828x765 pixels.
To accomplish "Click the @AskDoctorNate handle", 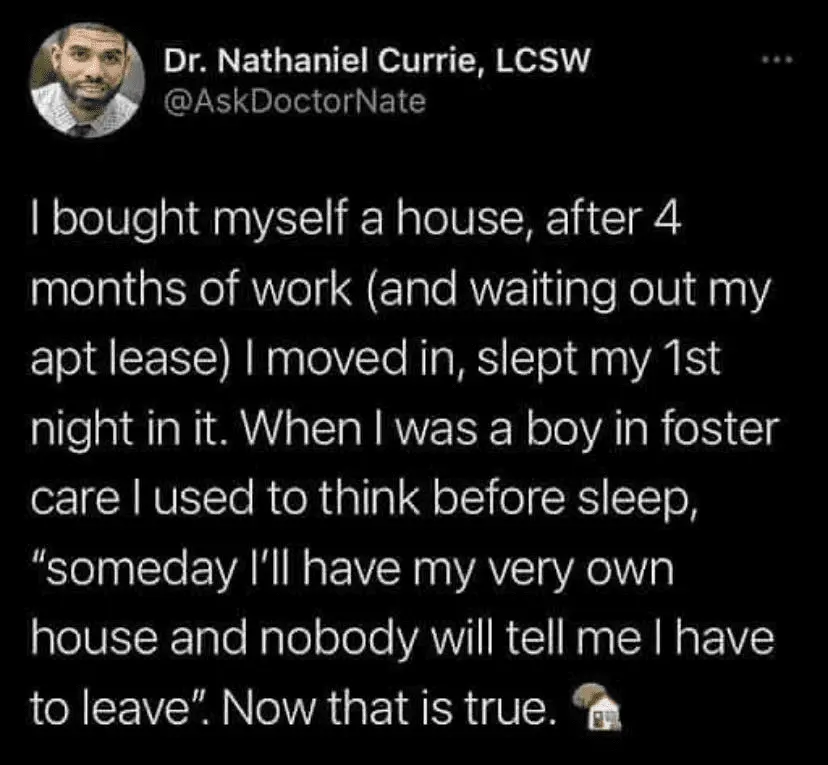I will [294, 101].
